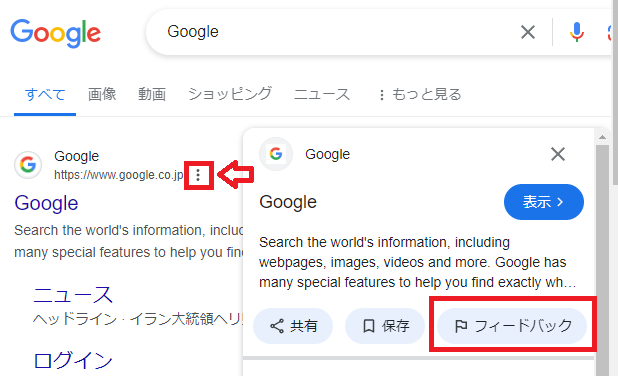Viewport: 618px width, 376px height.
Task: Open the ショッピング tab
Action: [x=230, y=95]
